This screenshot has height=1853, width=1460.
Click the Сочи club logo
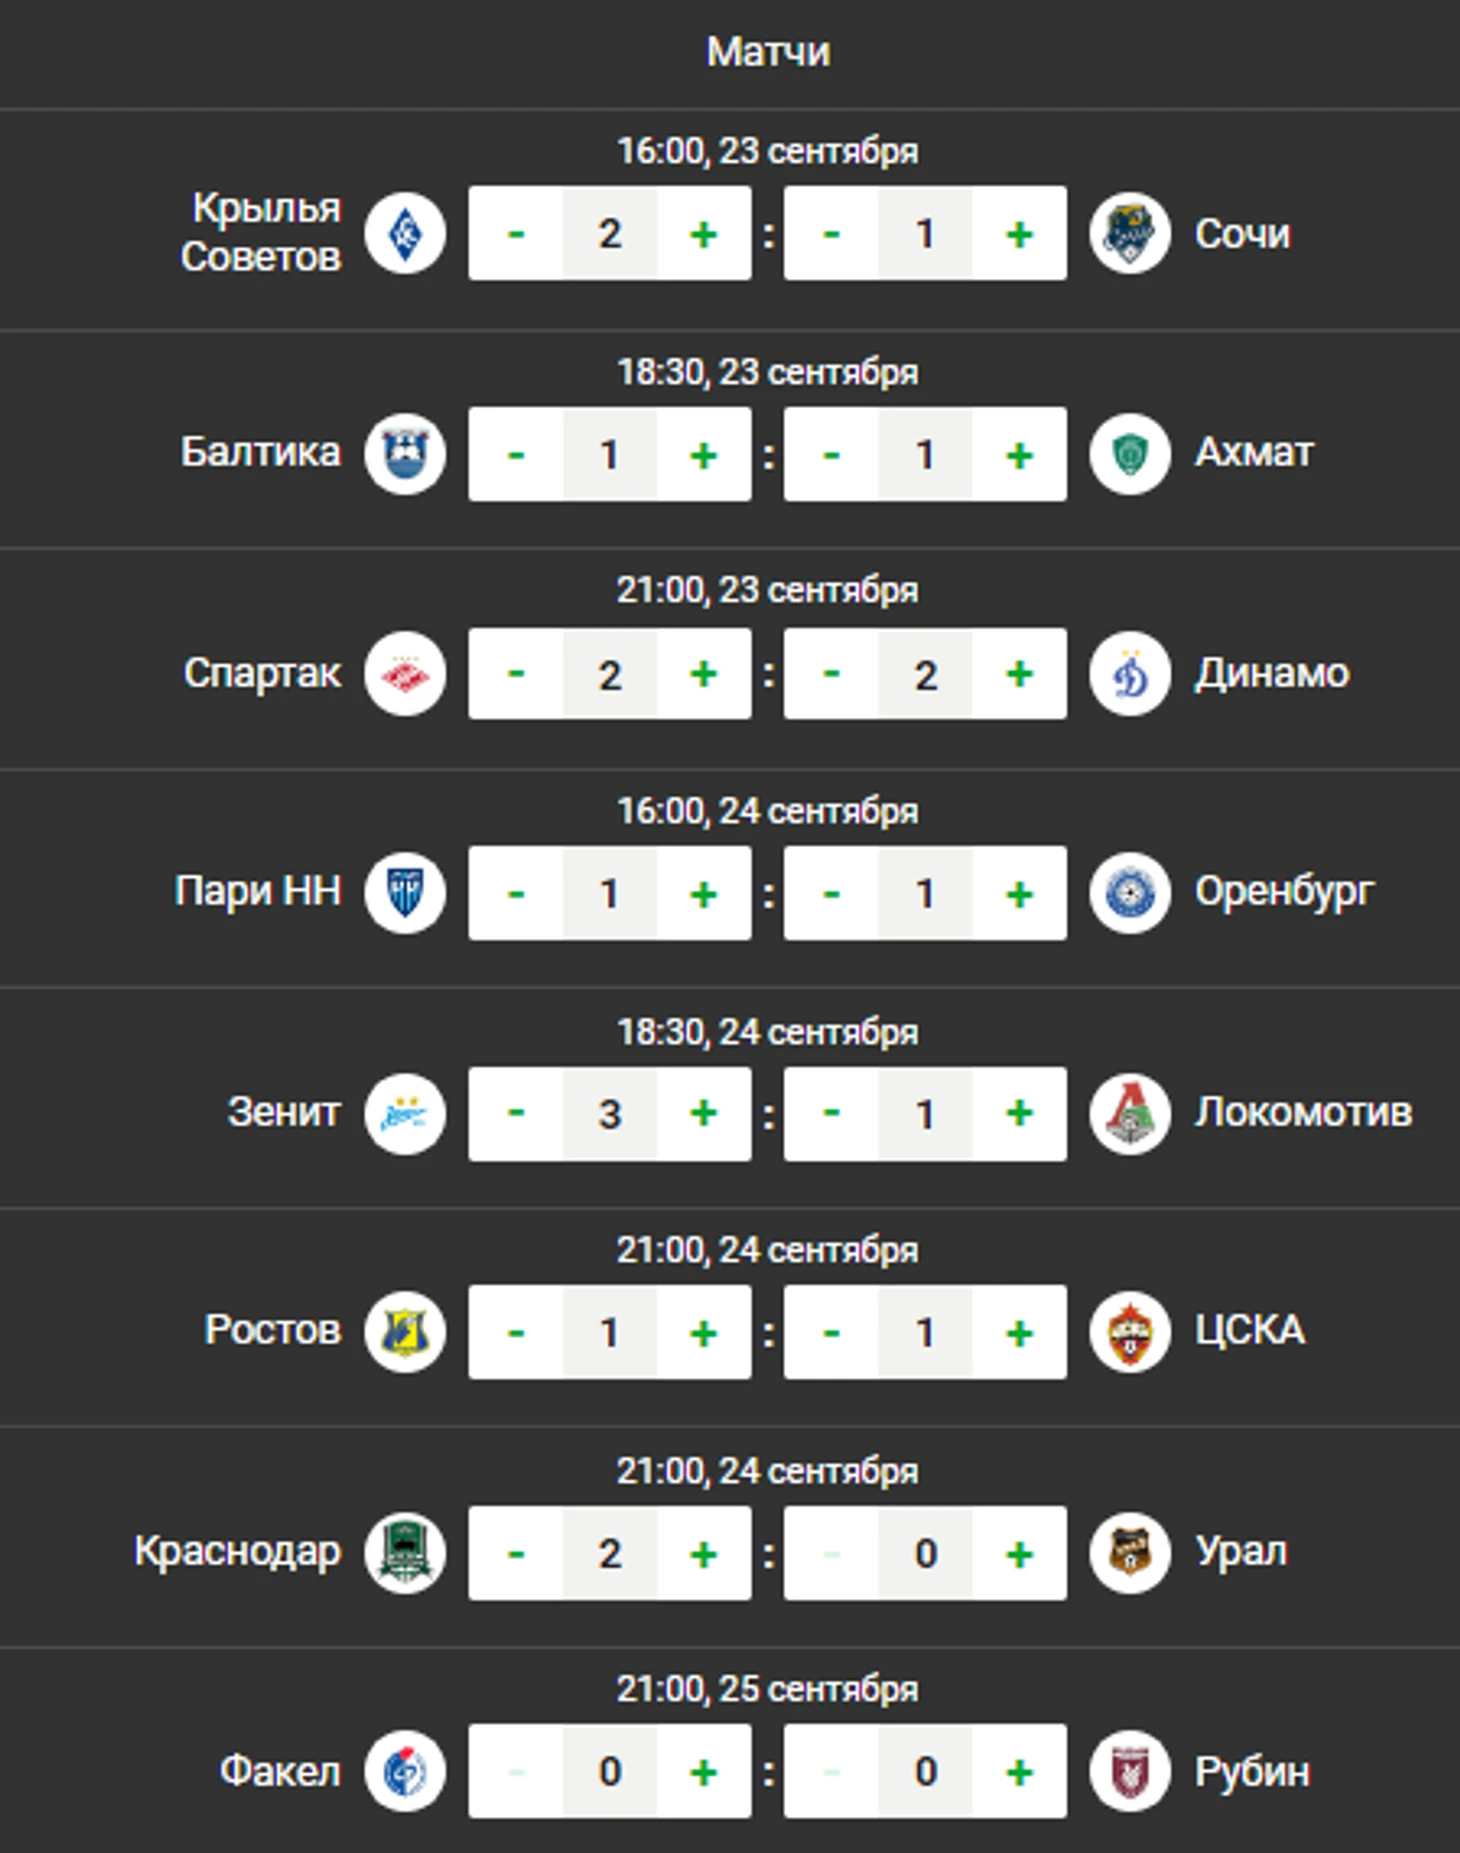[x=1130, y=234]
